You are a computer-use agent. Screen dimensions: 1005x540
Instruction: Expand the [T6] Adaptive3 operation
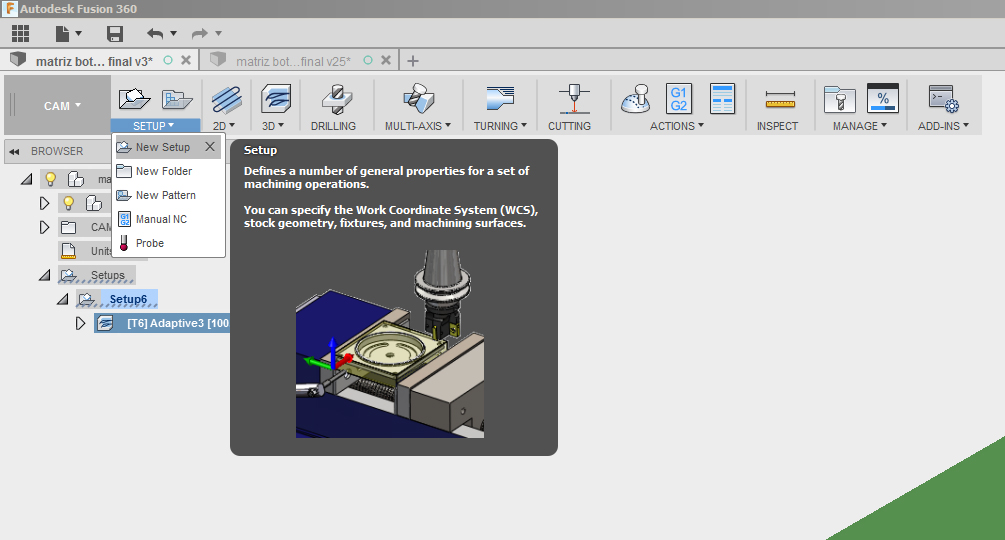80,323
